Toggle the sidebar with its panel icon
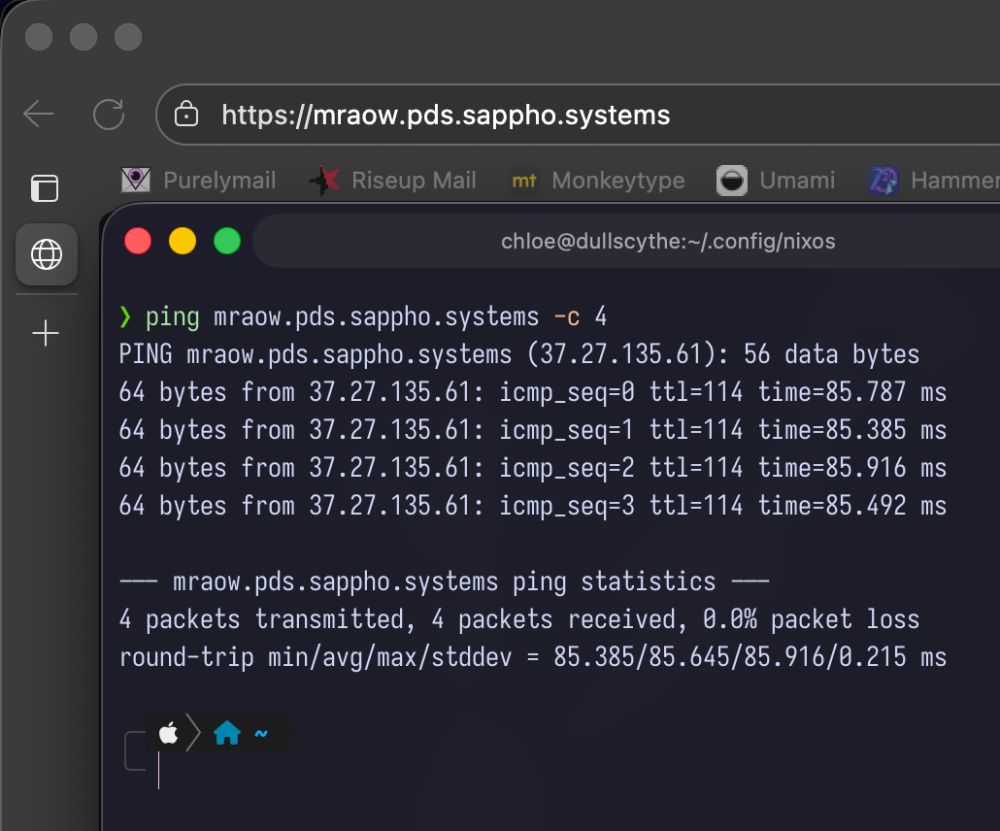Screen dimensions: 1000x831 click(x=46, y=188)
